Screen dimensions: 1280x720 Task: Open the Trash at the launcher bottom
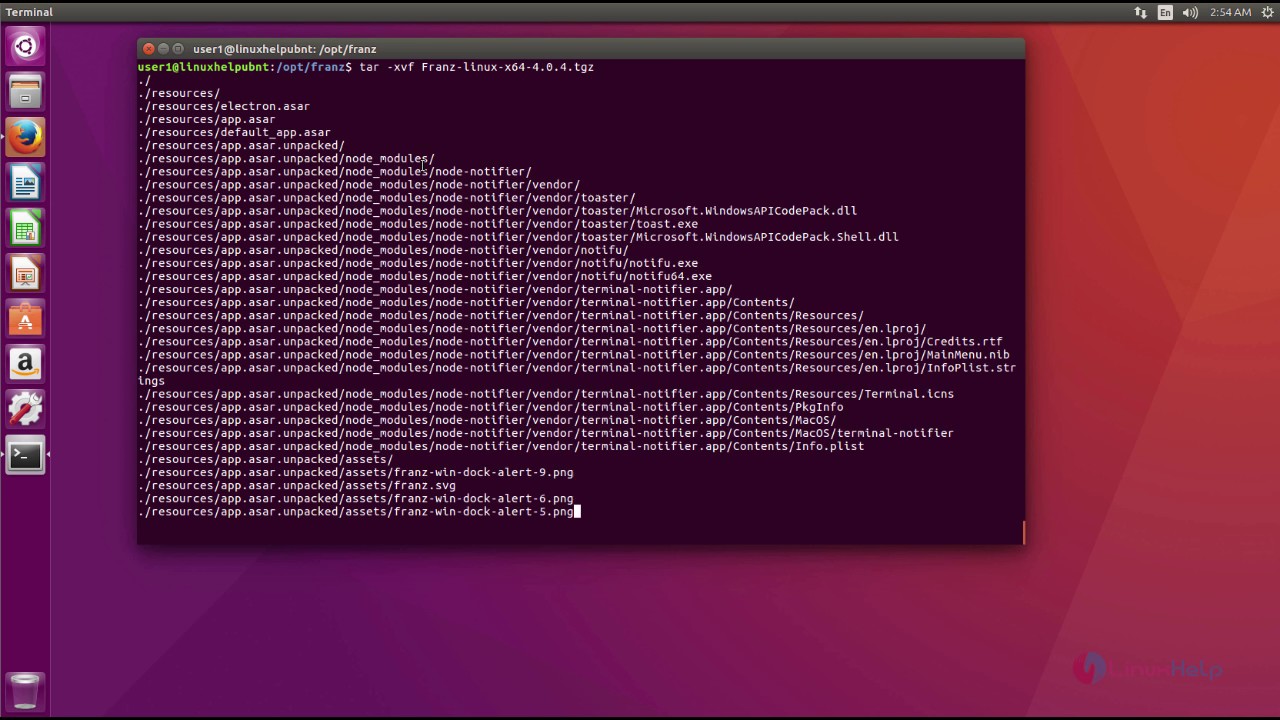25,690
